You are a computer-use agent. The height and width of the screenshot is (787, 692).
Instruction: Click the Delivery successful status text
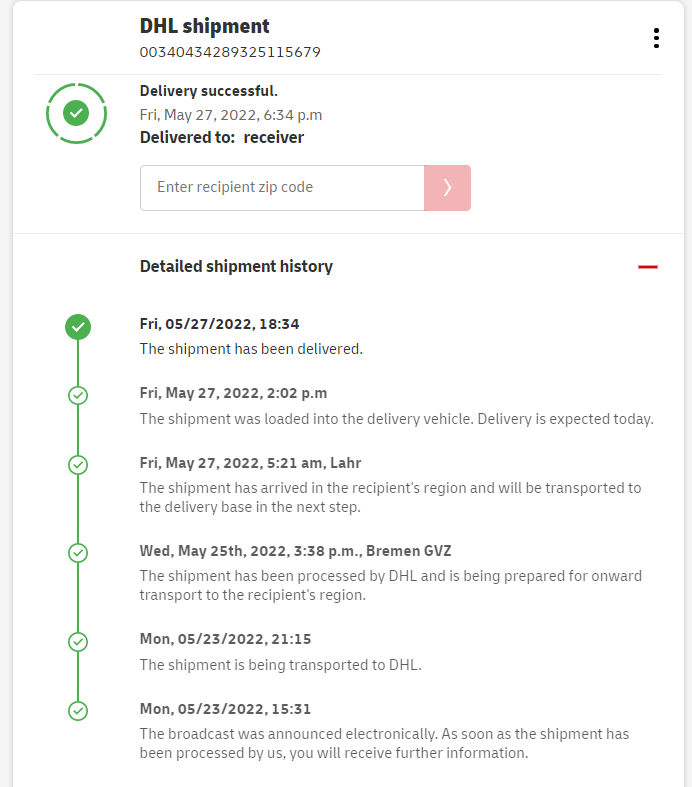pos(209,92)
